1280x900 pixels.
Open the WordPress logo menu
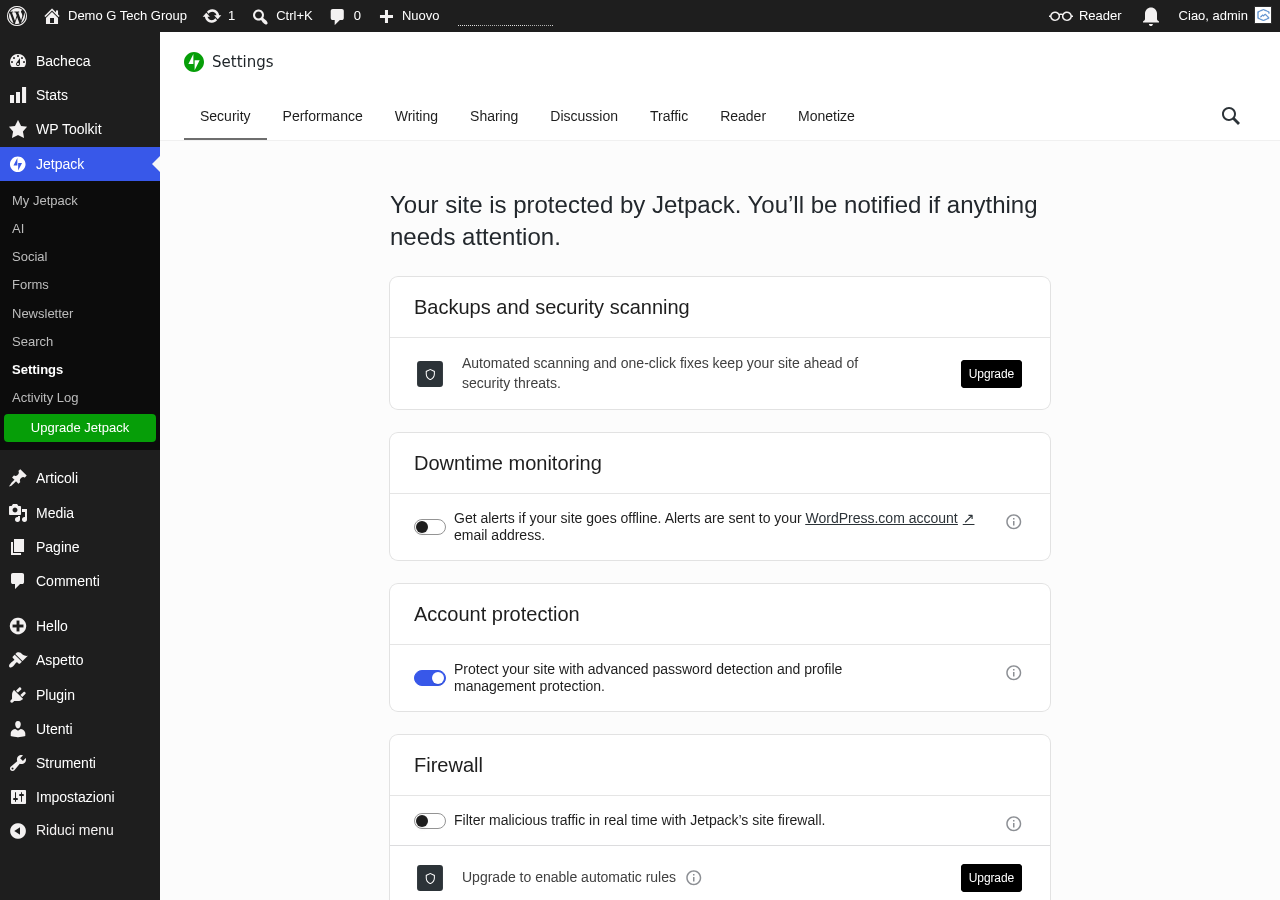(x=17, y=16)
